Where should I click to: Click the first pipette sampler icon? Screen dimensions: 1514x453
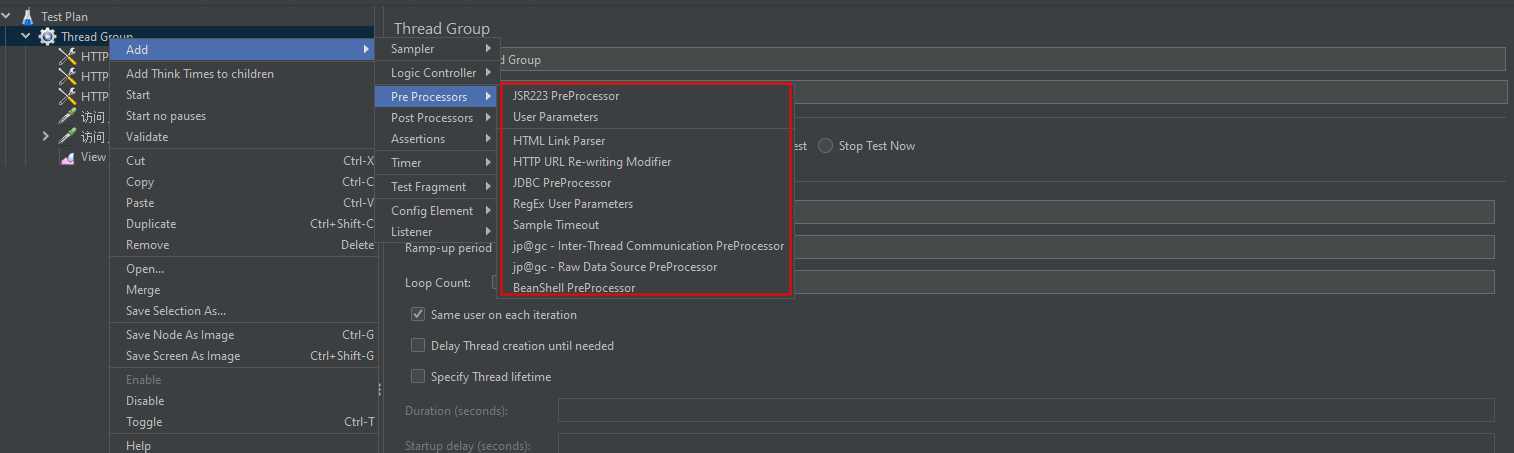[x=67, y=117]
